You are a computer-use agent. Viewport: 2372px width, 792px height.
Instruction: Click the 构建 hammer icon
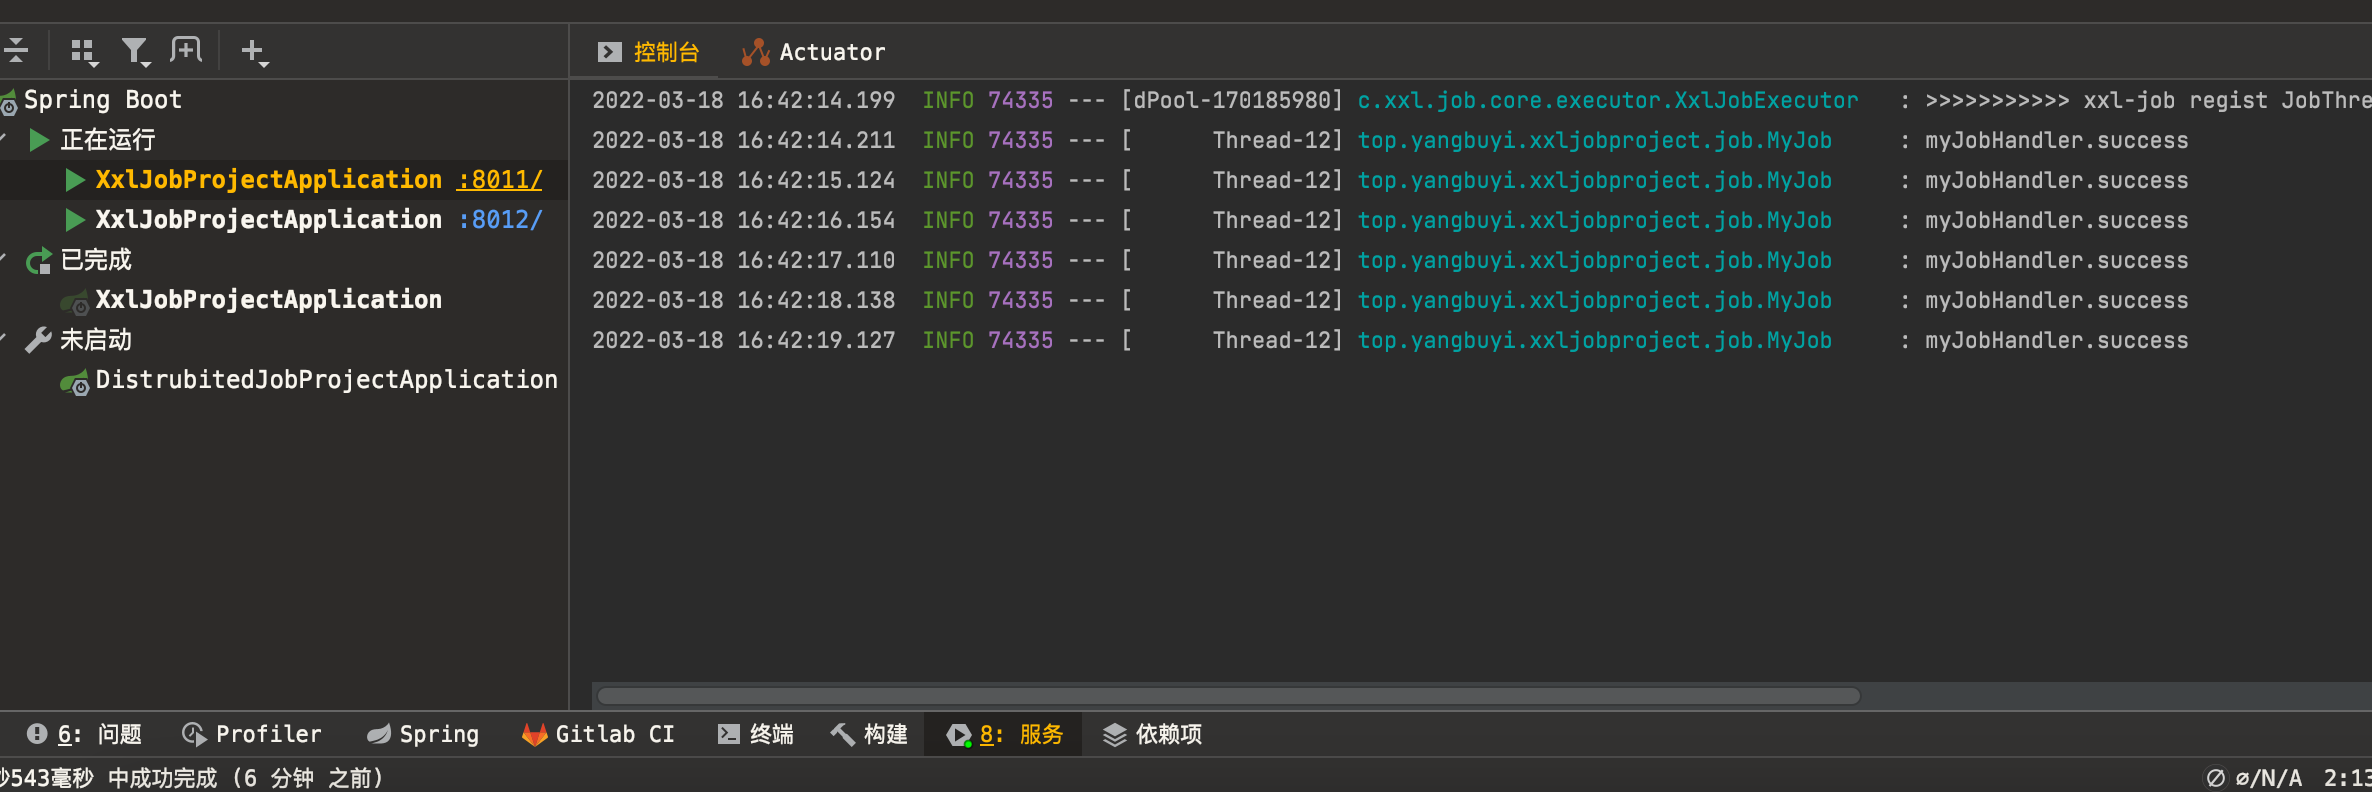click(843, 734)
